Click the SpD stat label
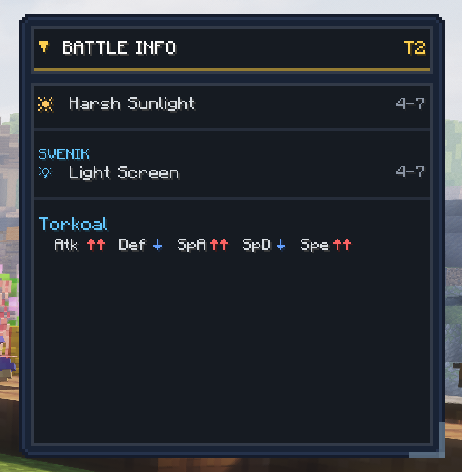 click(x=256, y=245)
